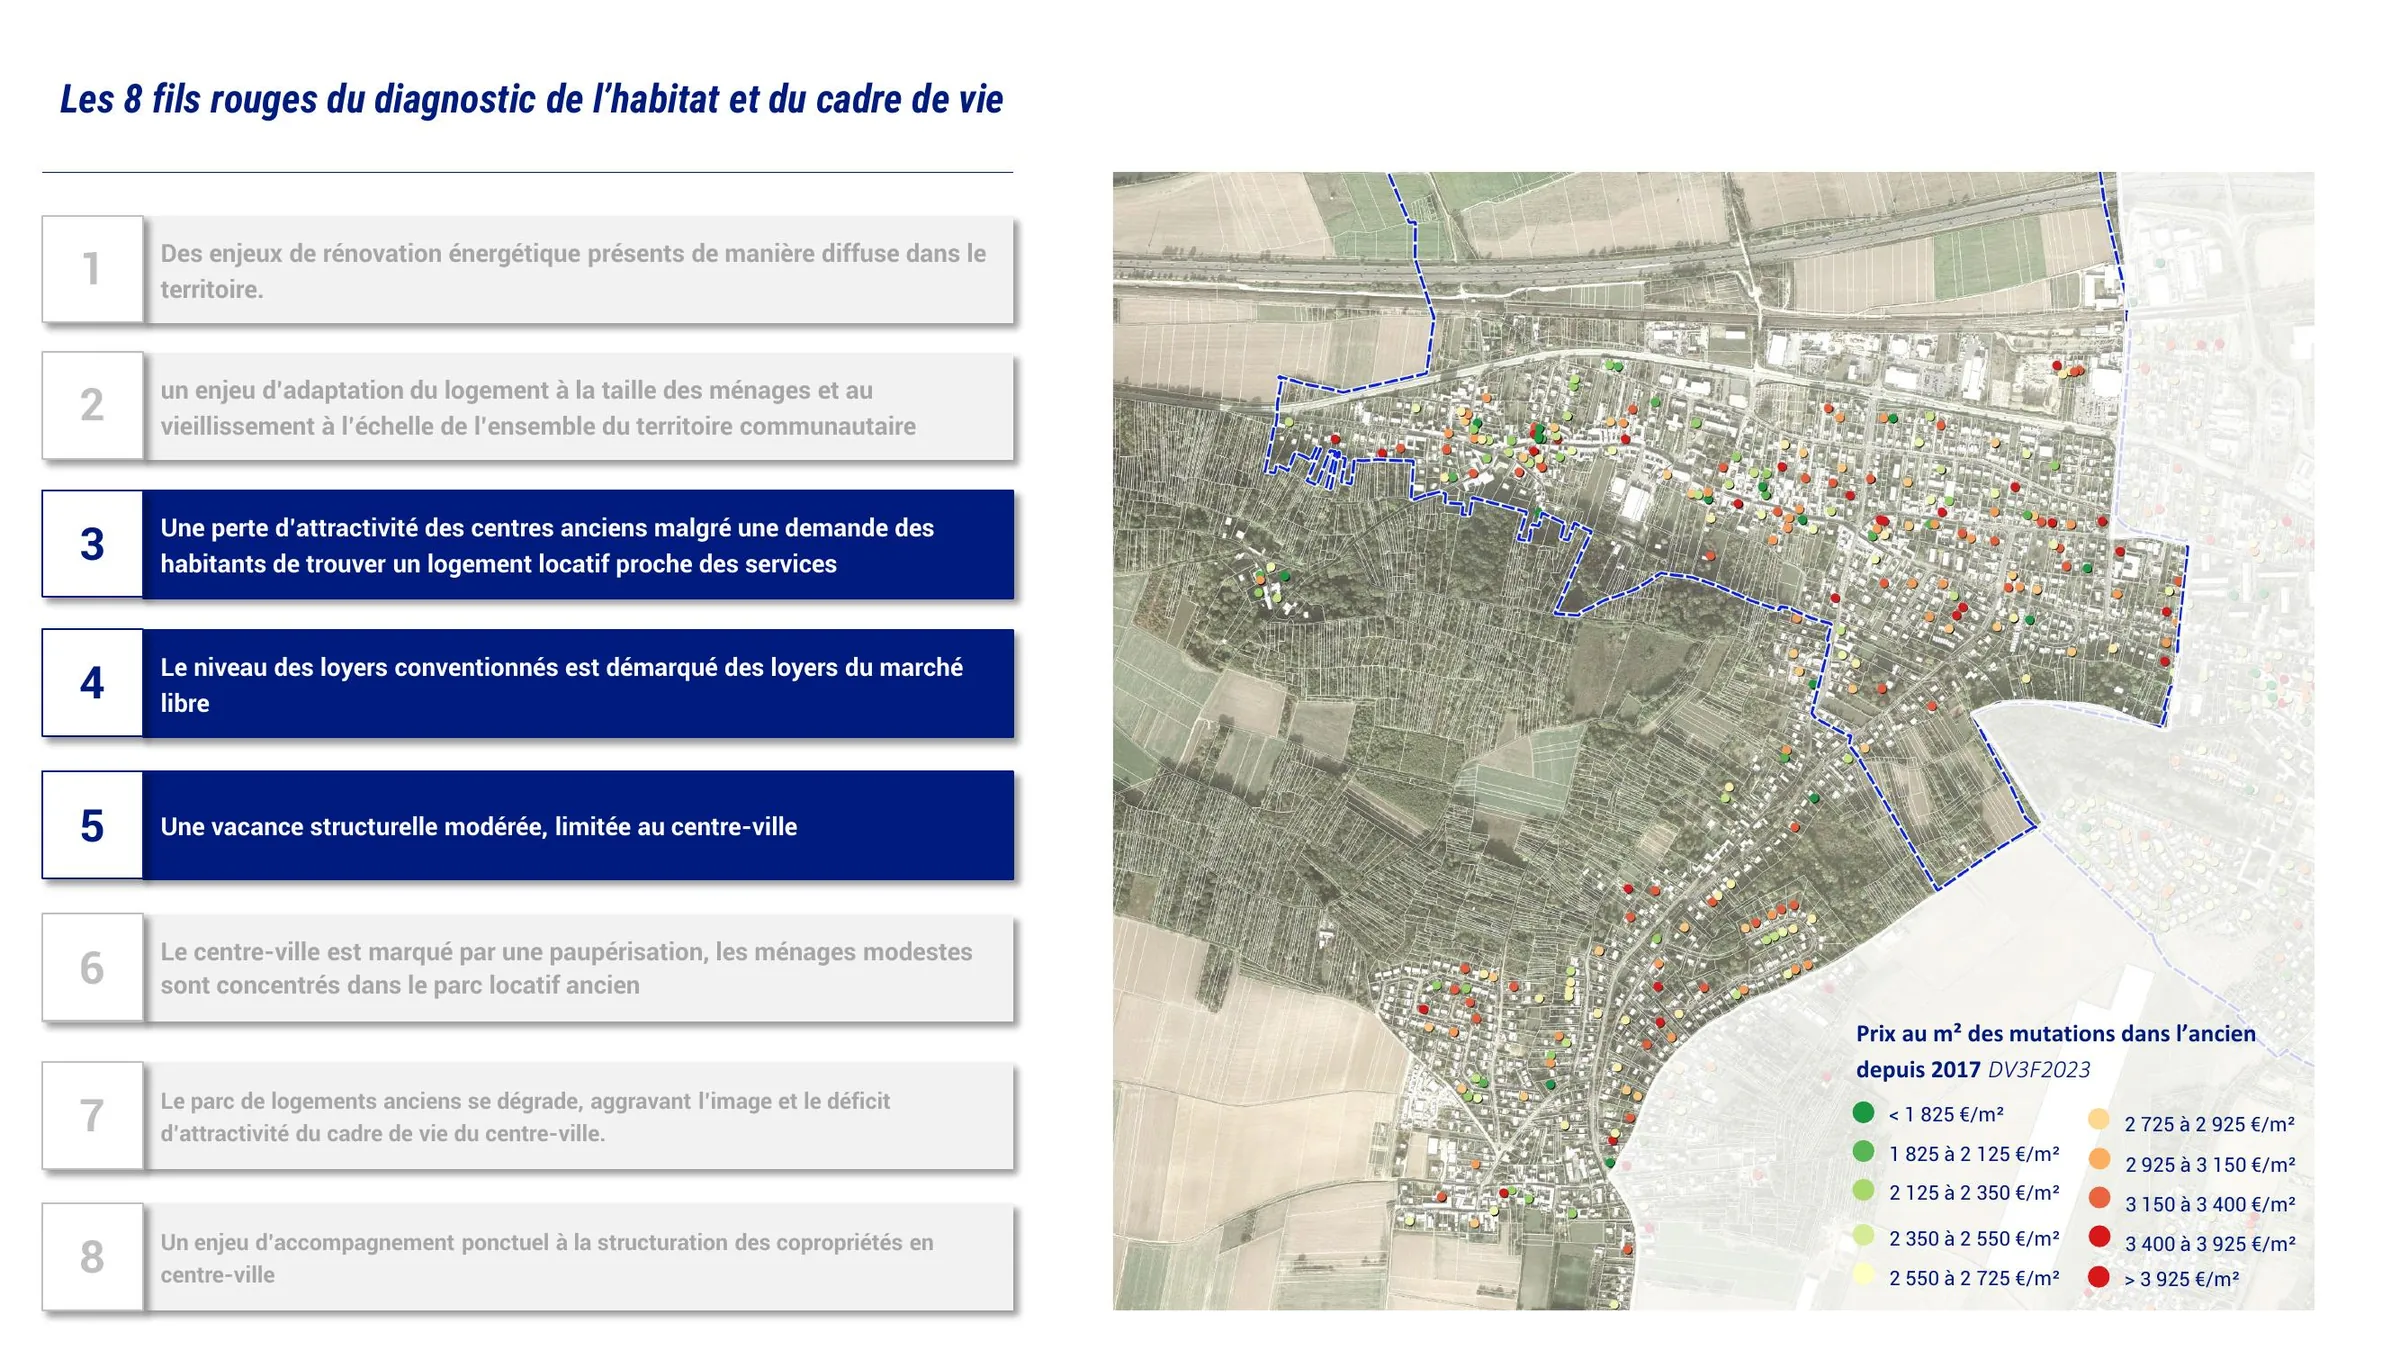Select number box 8
Viewport: 2400px width, 1350px height.
click(x=92, y=1257)
